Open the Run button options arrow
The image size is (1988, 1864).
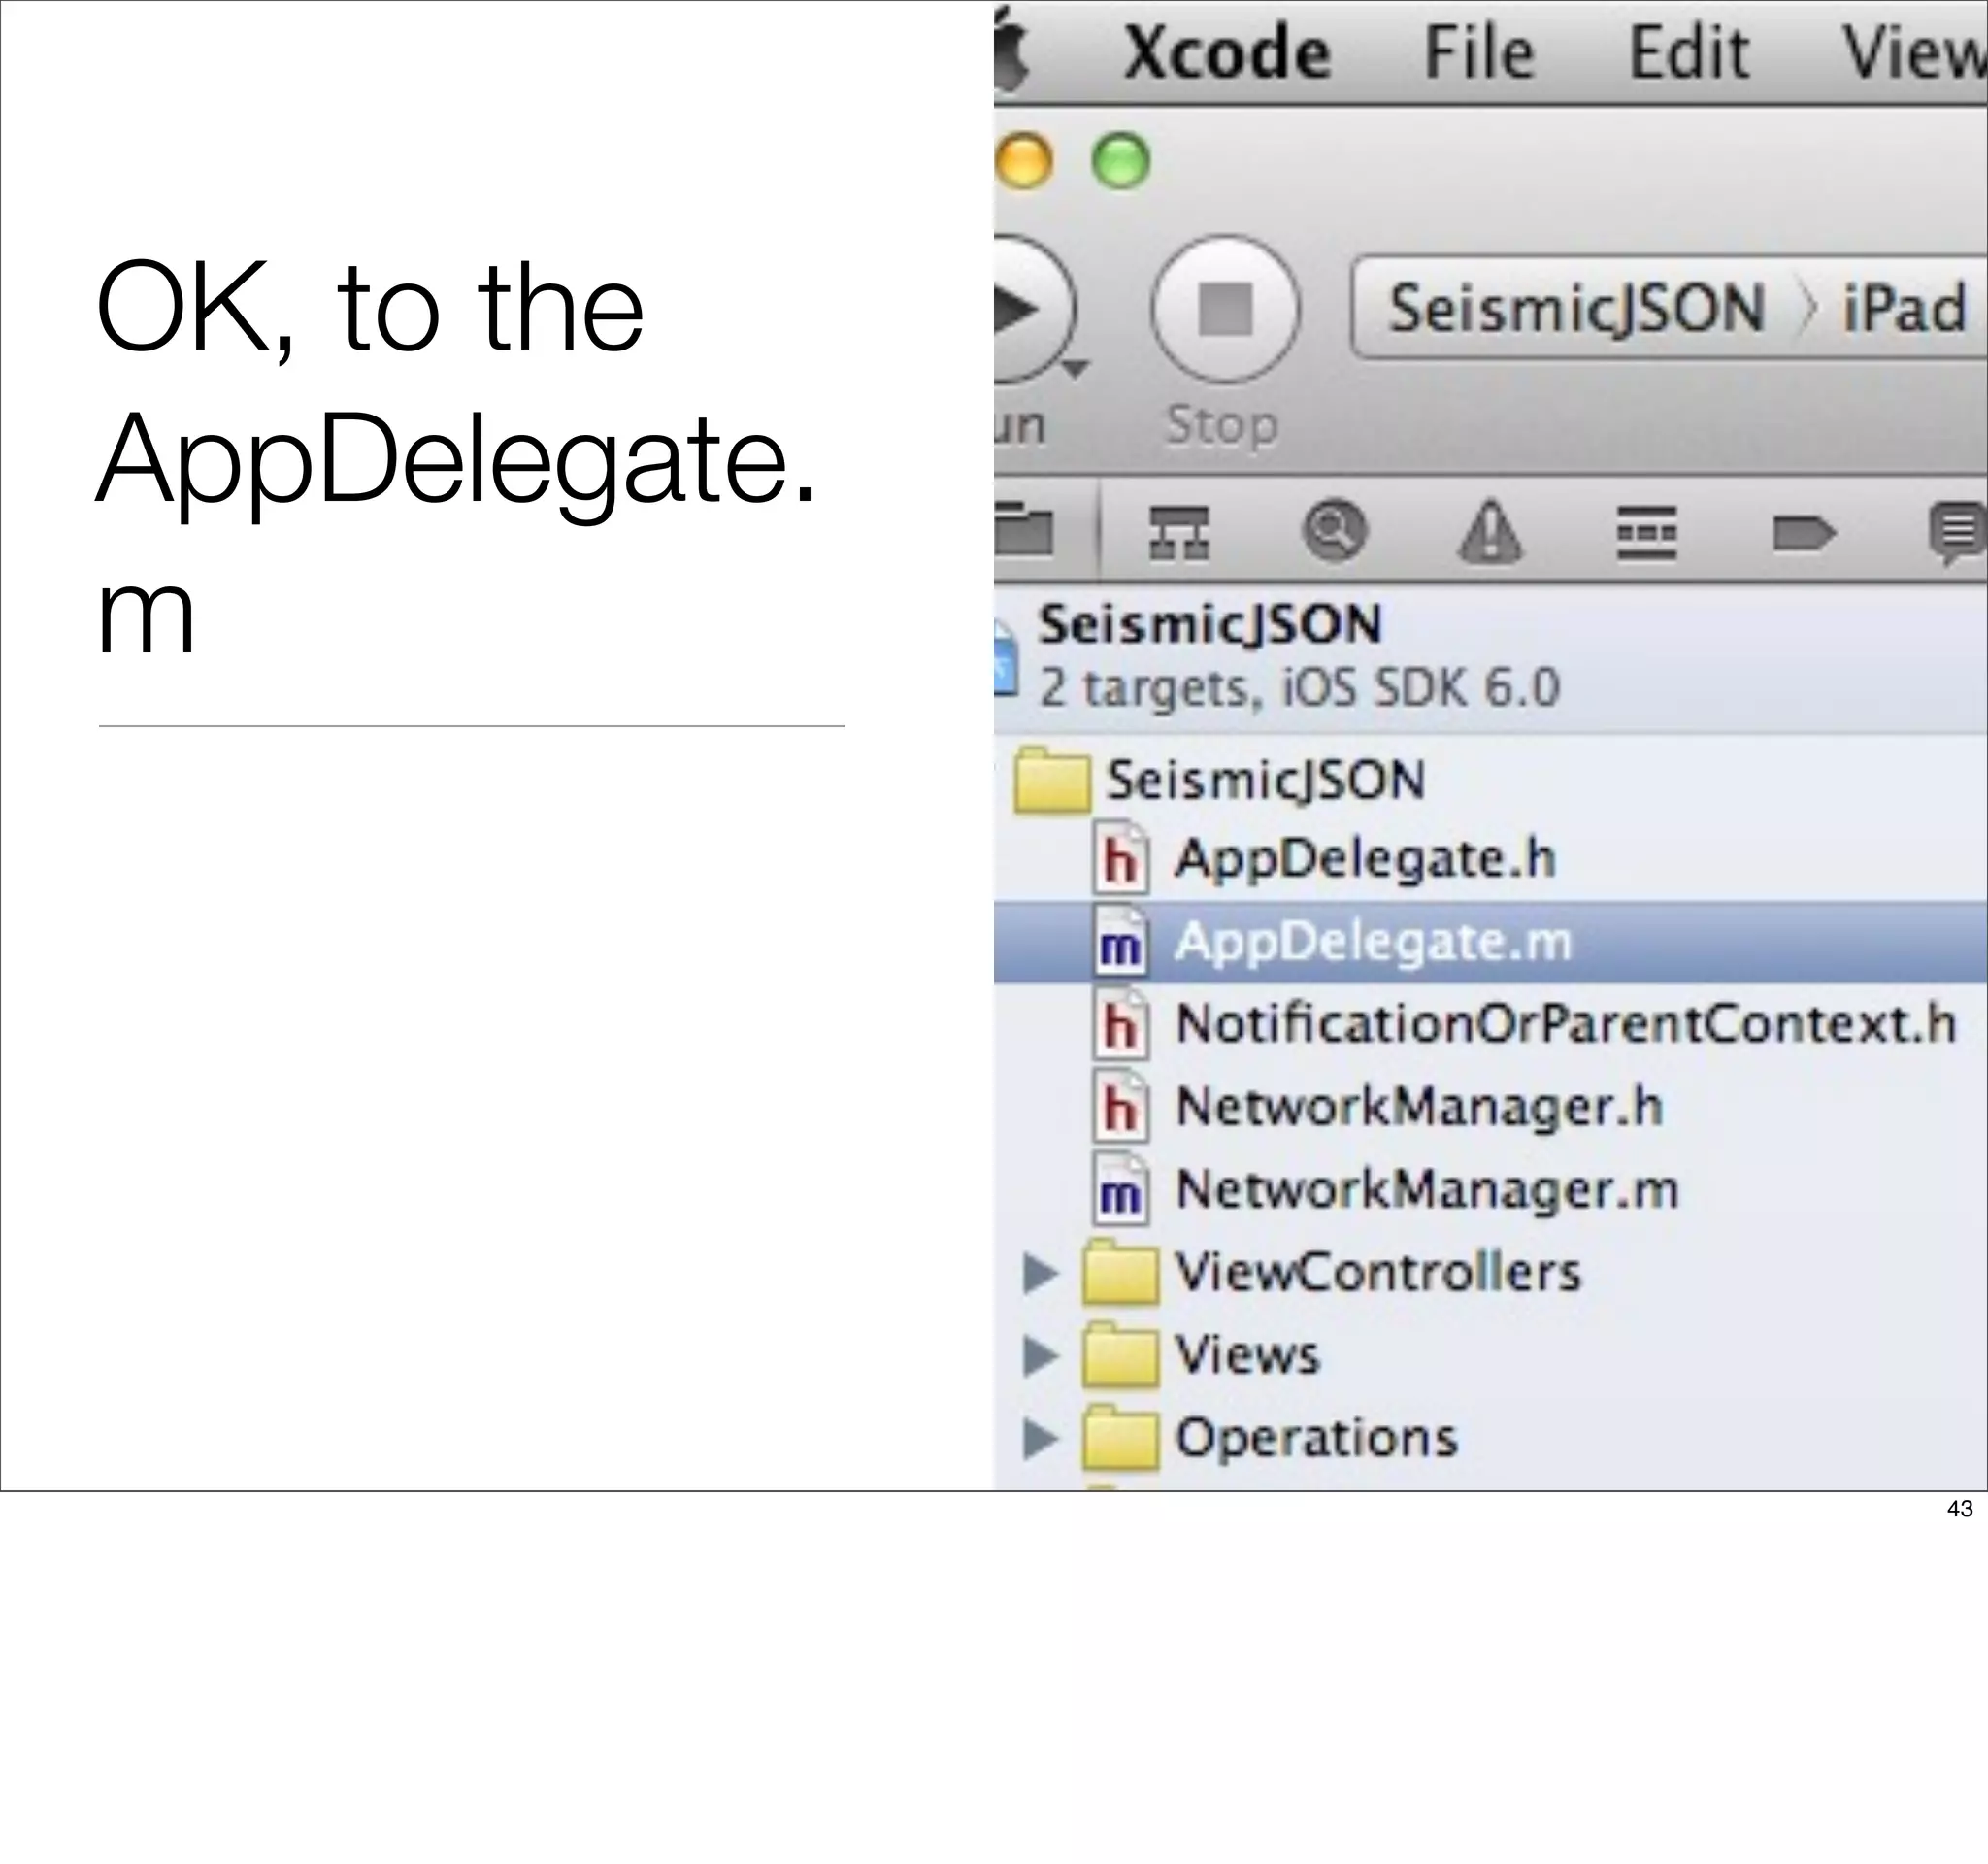pyautogui.click(x=1074, y=370)
